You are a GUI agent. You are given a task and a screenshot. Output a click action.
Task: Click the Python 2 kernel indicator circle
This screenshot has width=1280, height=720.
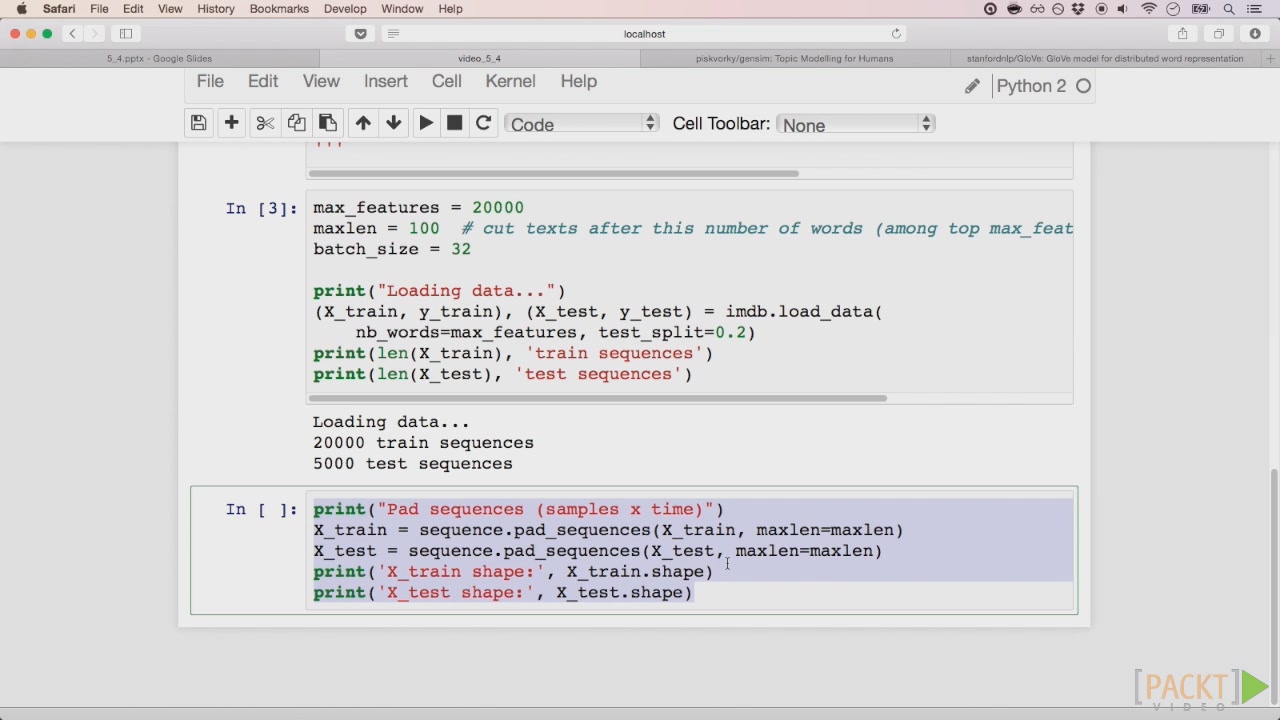[1083, 86]
